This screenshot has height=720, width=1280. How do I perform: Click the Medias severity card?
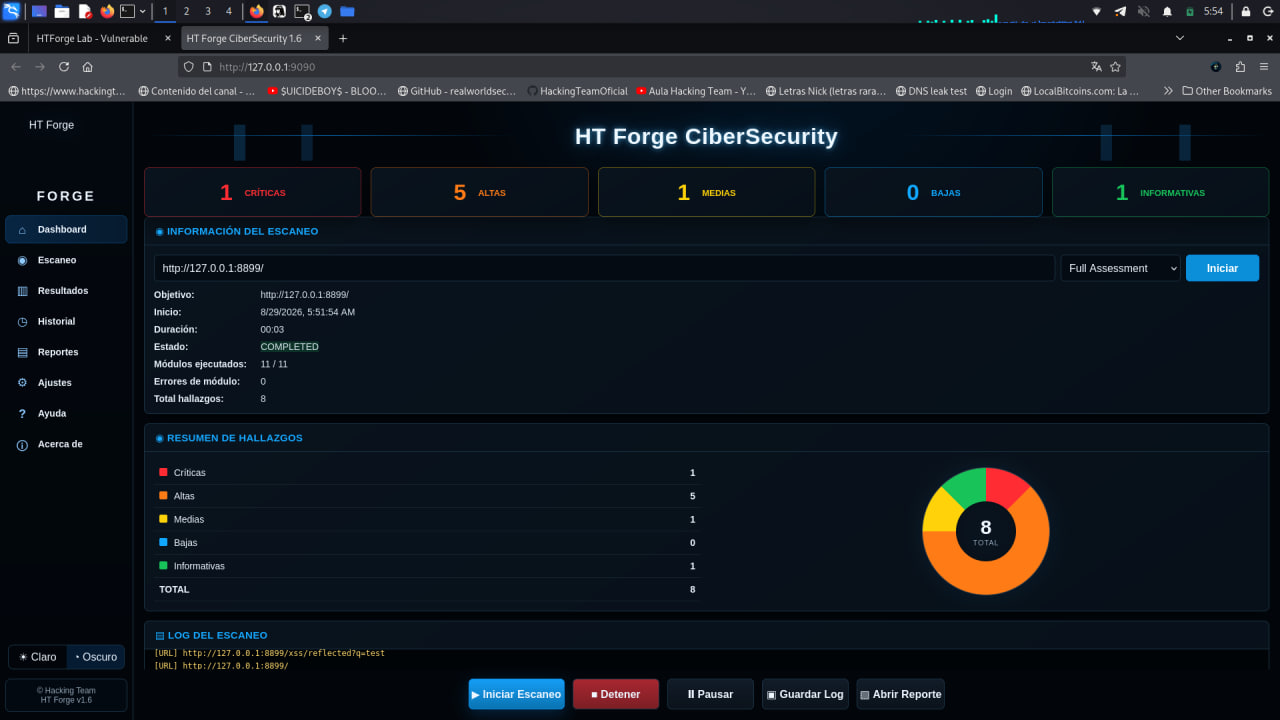(x=706, y=192)
